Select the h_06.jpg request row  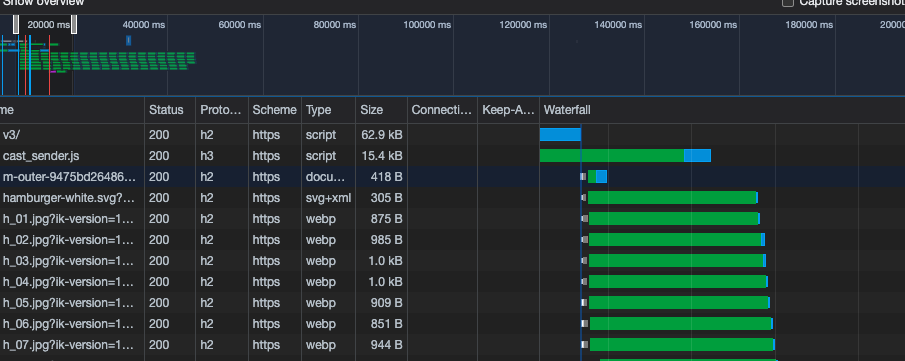[x=452, y=323]
